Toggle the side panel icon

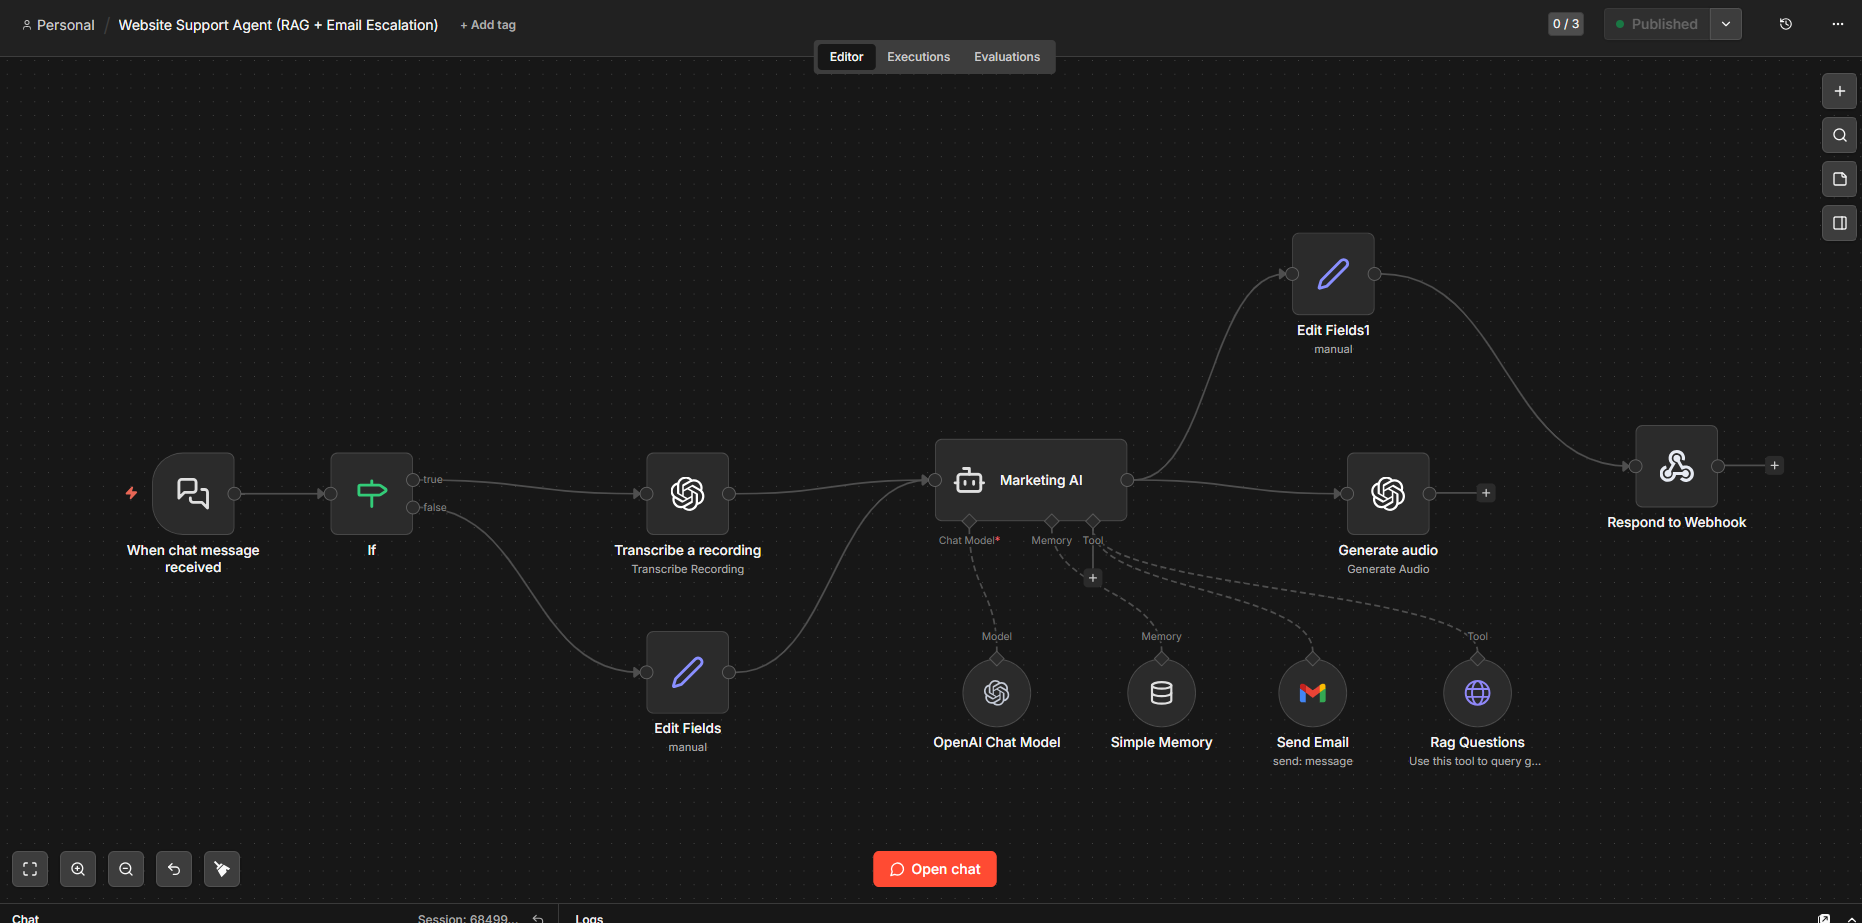coord(1840,223)
